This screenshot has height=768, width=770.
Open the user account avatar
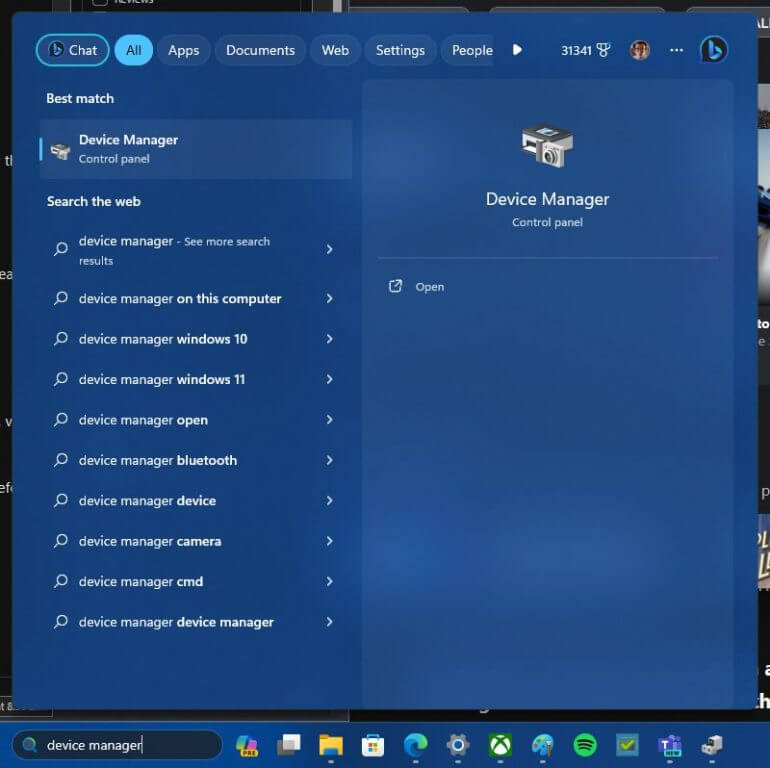640,50
